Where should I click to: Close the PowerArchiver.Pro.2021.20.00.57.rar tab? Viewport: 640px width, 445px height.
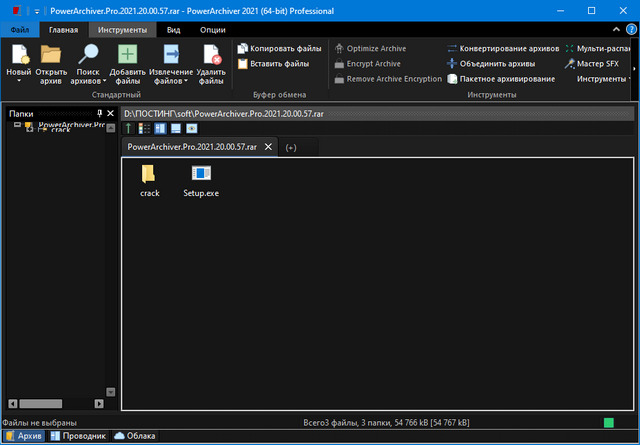click(x=267, y=147)
